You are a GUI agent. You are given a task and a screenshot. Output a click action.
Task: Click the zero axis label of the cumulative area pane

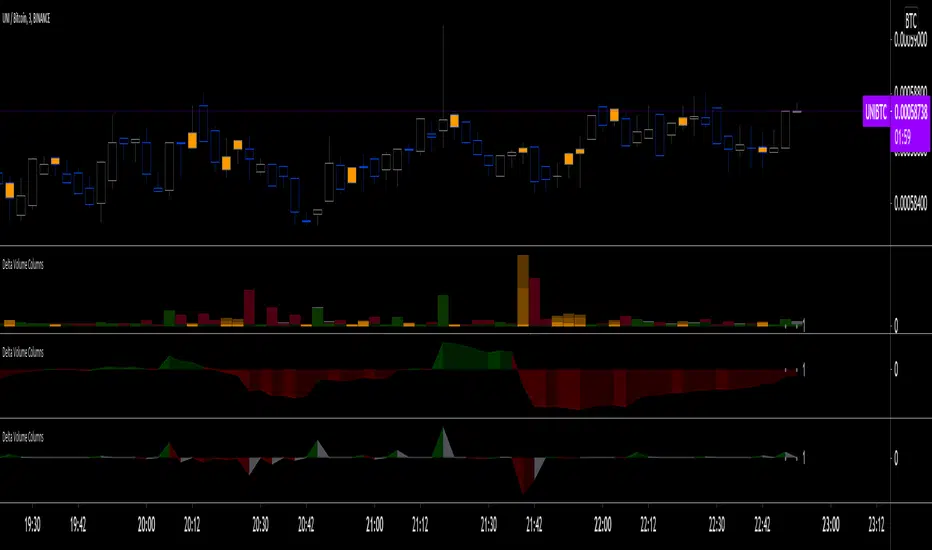coord(896,369)
